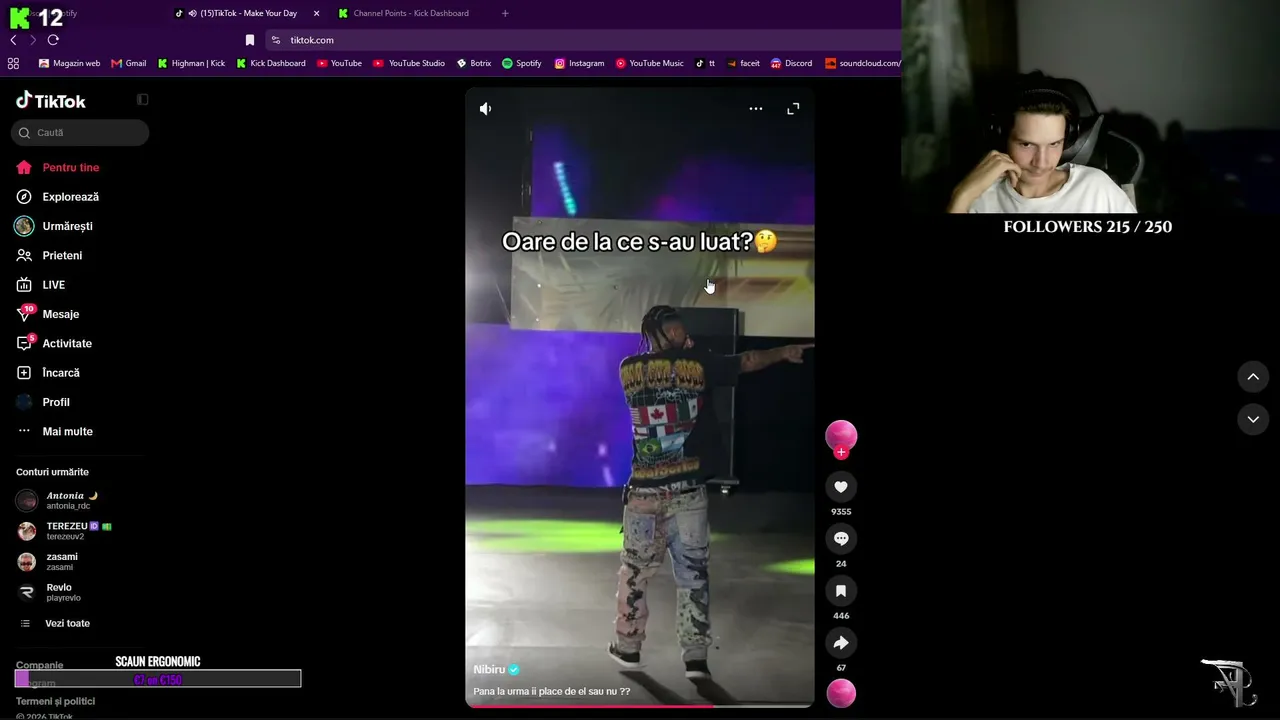View site information next to the address
Viewport: 1280px width, 720px height.
click(x=276, y=40)
